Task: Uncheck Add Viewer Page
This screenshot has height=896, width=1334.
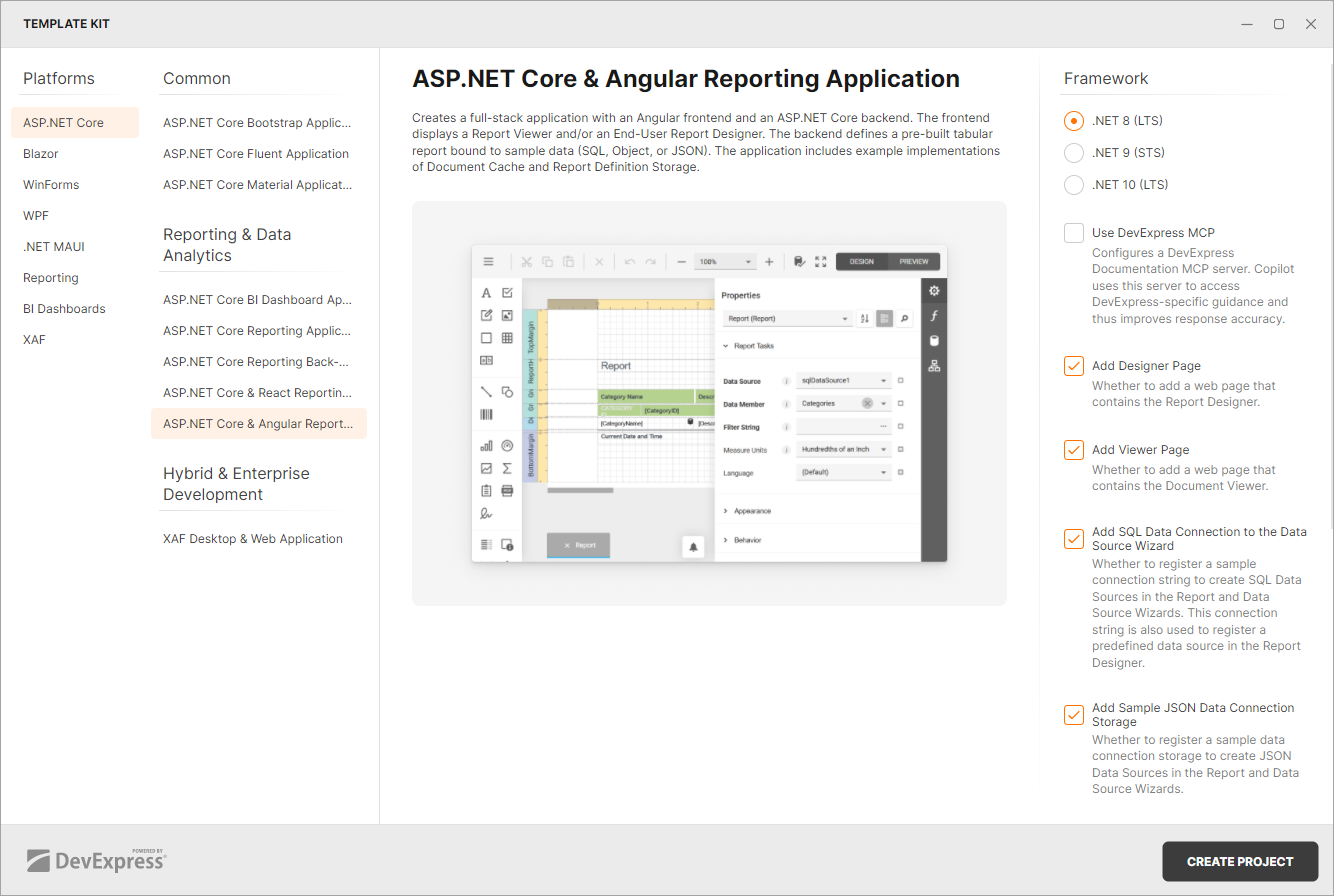Action: [1073, 450]
